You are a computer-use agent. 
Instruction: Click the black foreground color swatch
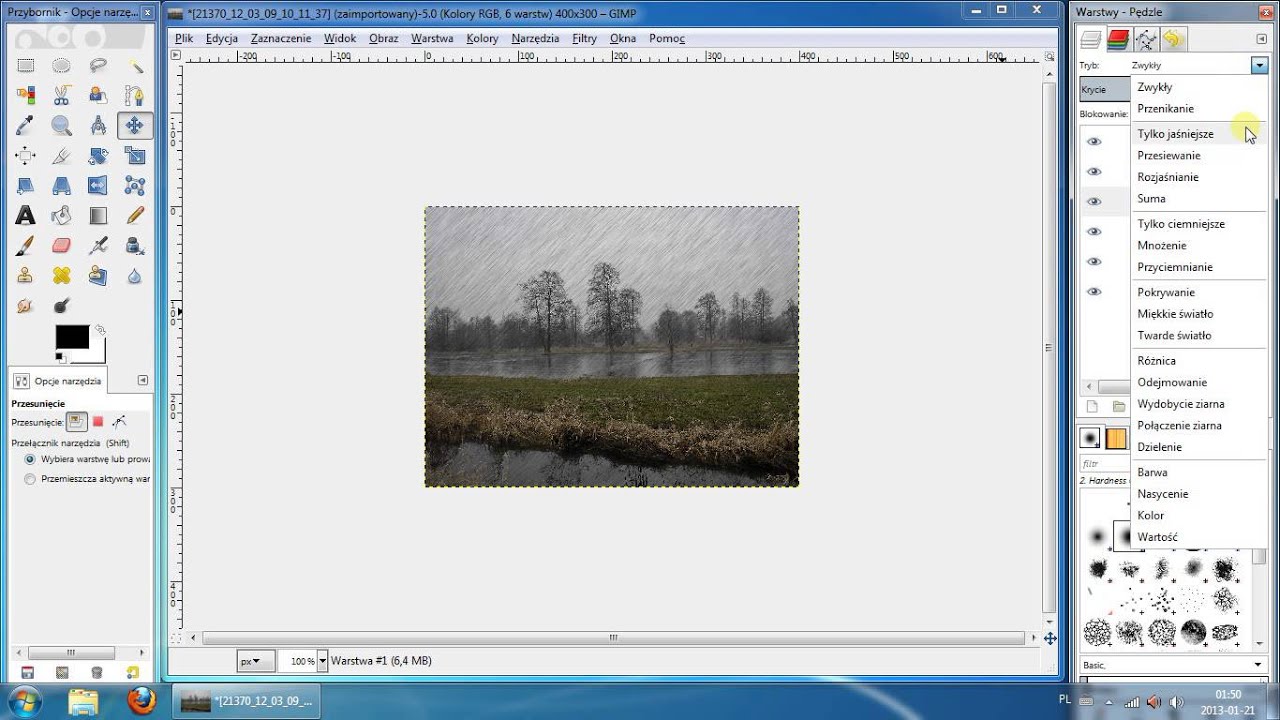point(72,337)
